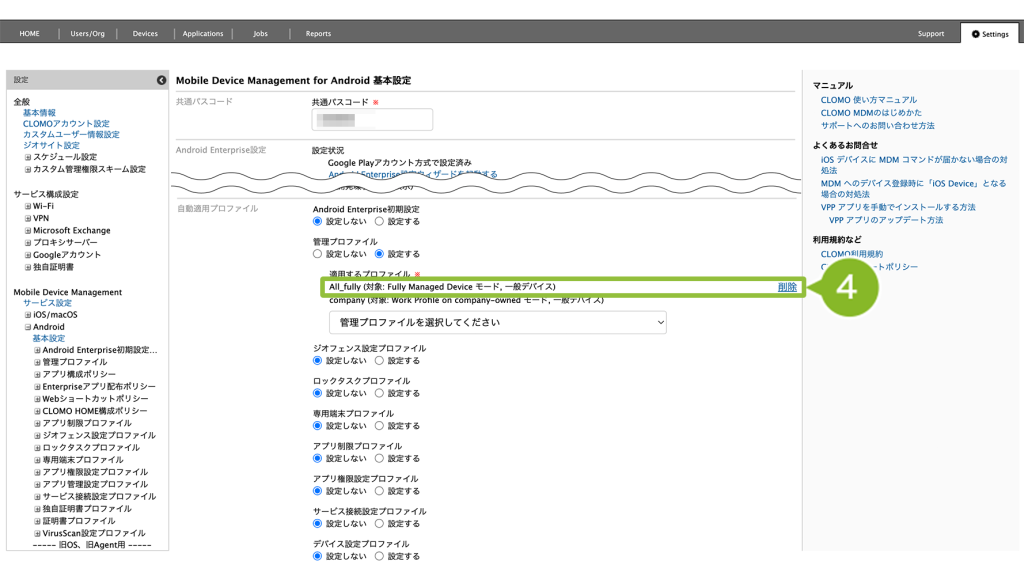The height and width of the screenshot is (576, 1024).
Task: Collapse the Android tree node
Action: point(28,327)
